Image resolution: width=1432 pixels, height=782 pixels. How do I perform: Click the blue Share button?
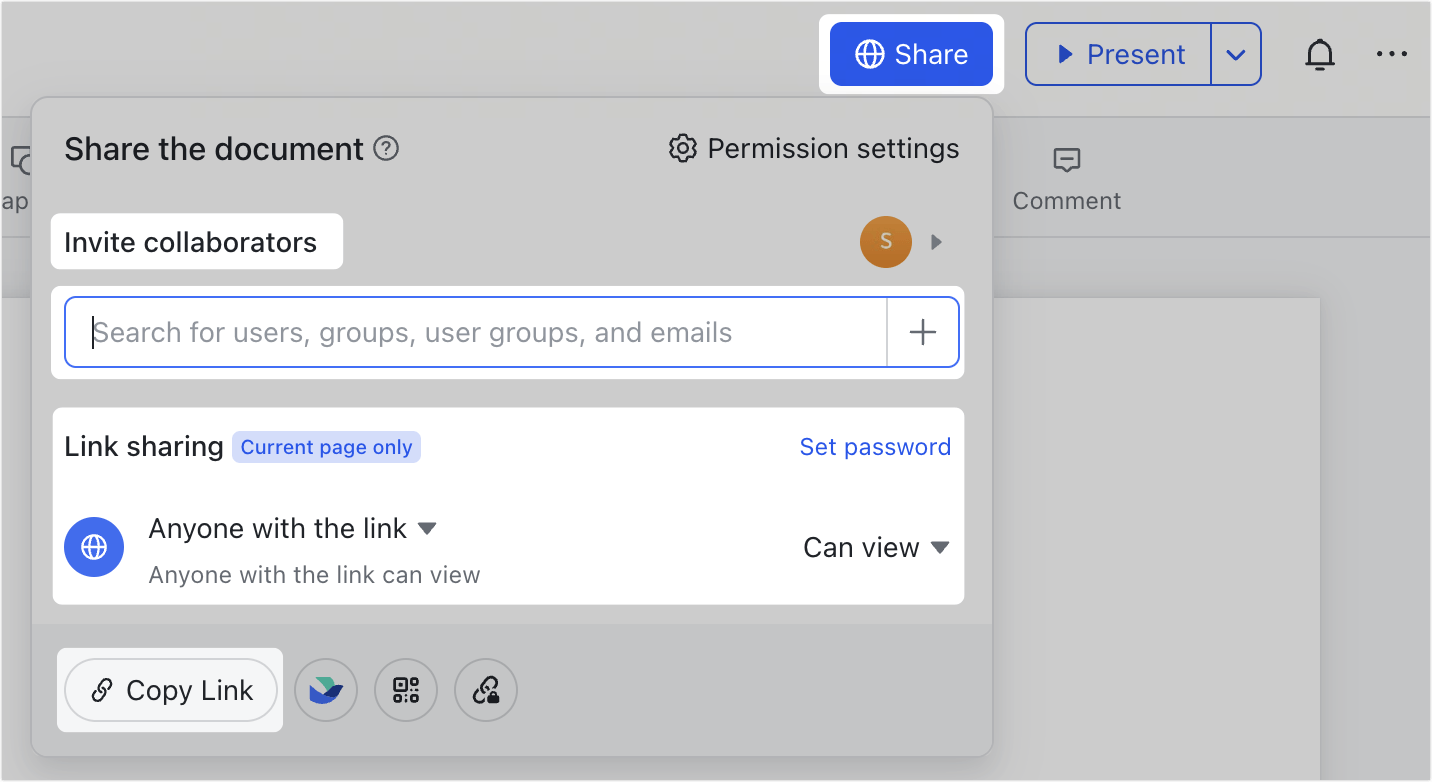[x=911, y=54]
